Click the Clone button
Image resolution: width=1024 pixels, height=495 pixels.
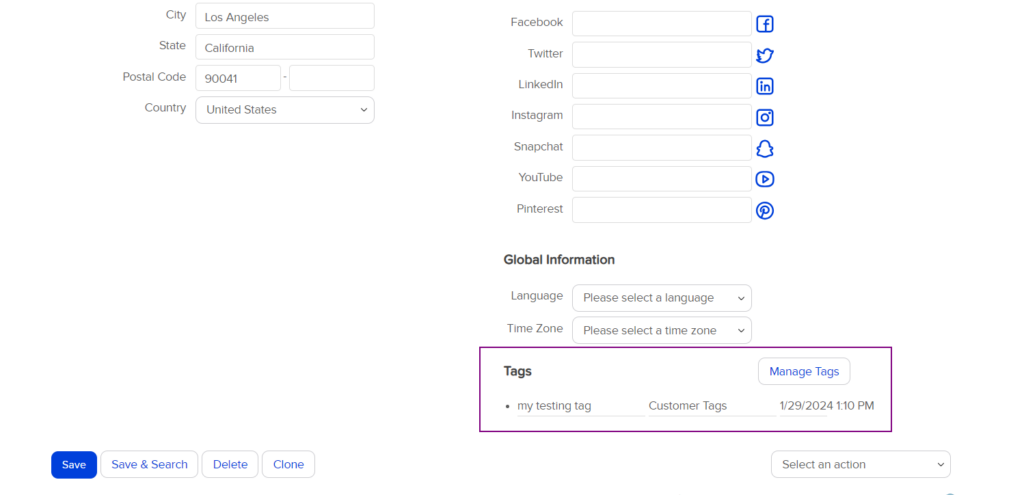(x=288, y=464)
